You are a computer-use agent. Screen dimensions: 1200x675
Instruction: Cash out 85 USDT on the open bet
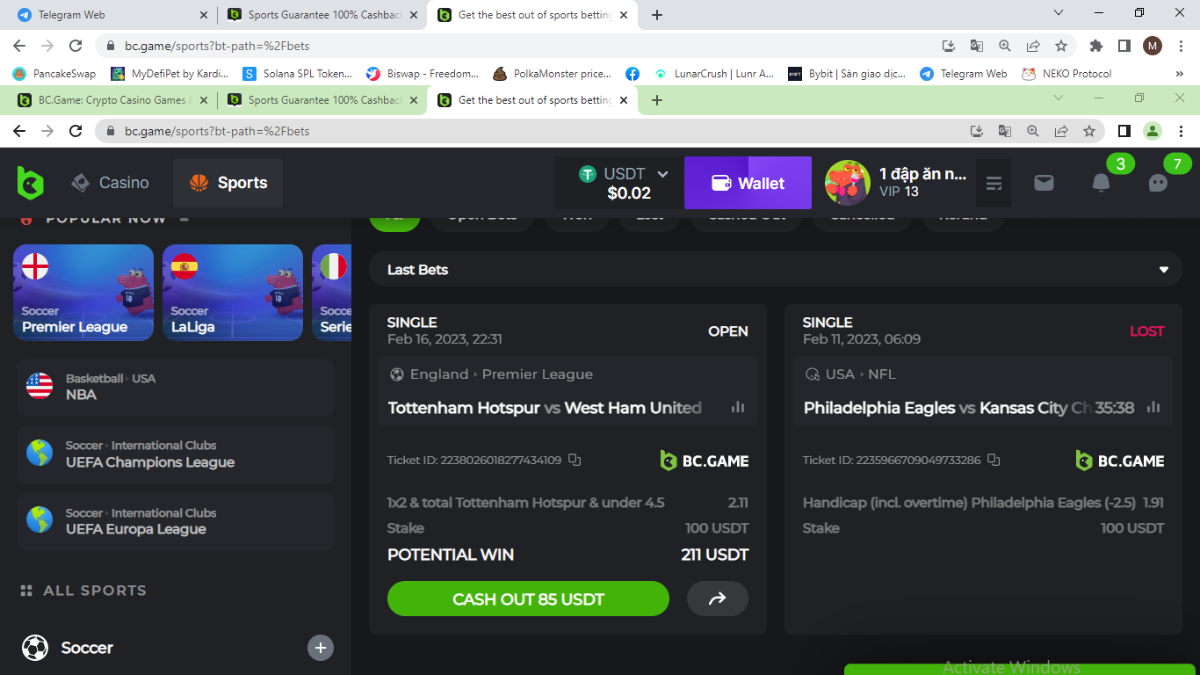(x=528, y=598)
